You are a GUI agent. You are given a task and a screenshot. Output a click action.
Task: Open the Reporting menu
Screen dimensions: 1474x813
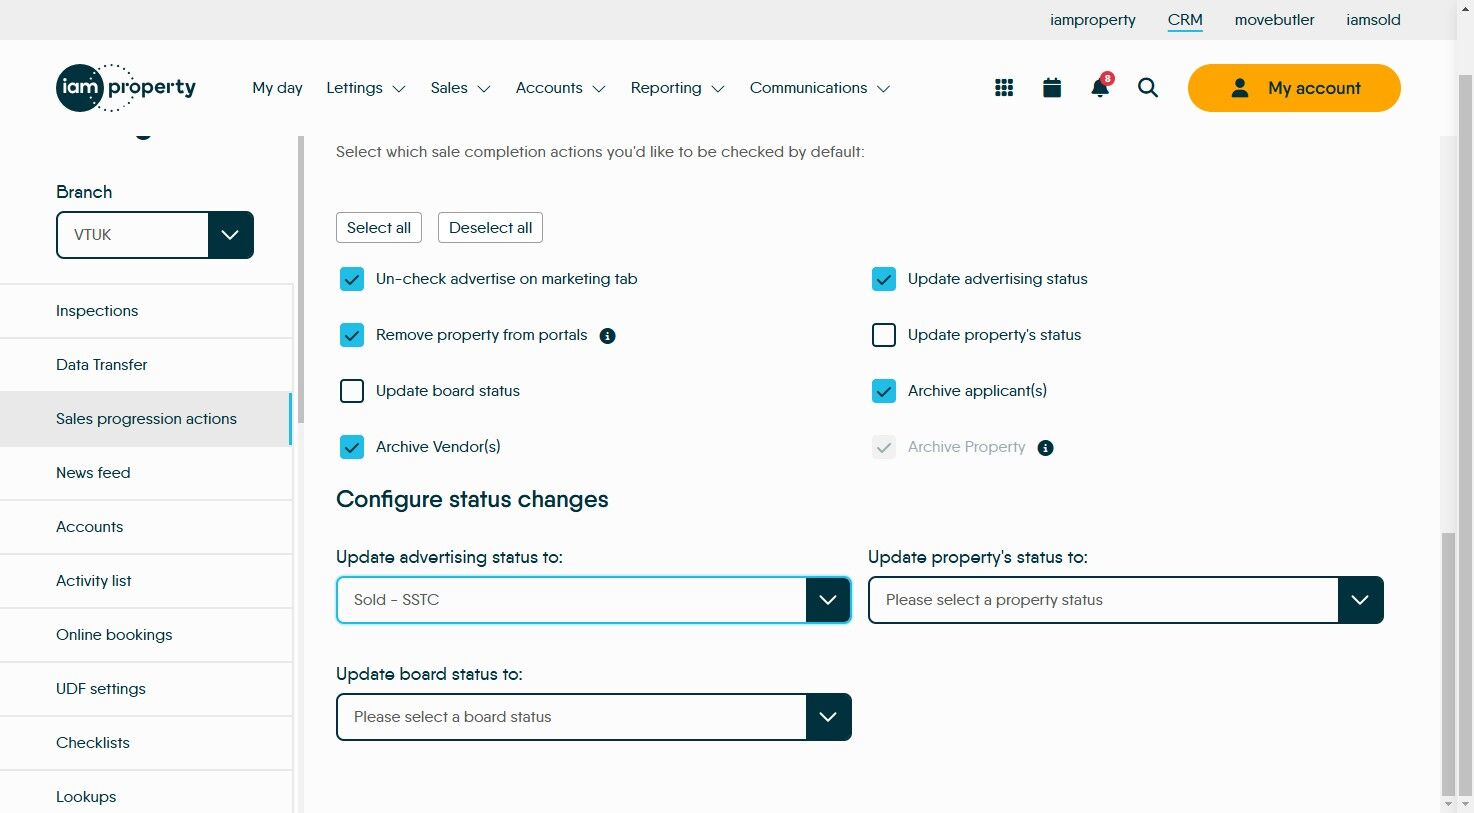click(x=677, y=88)
